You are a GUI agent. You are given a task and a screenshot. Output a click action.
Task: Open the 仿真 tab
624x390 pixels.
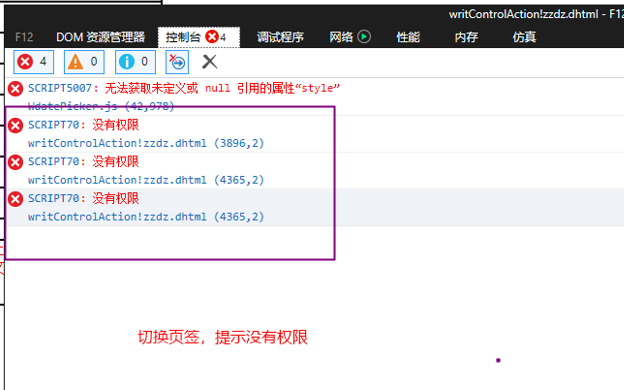click(524, 37)
